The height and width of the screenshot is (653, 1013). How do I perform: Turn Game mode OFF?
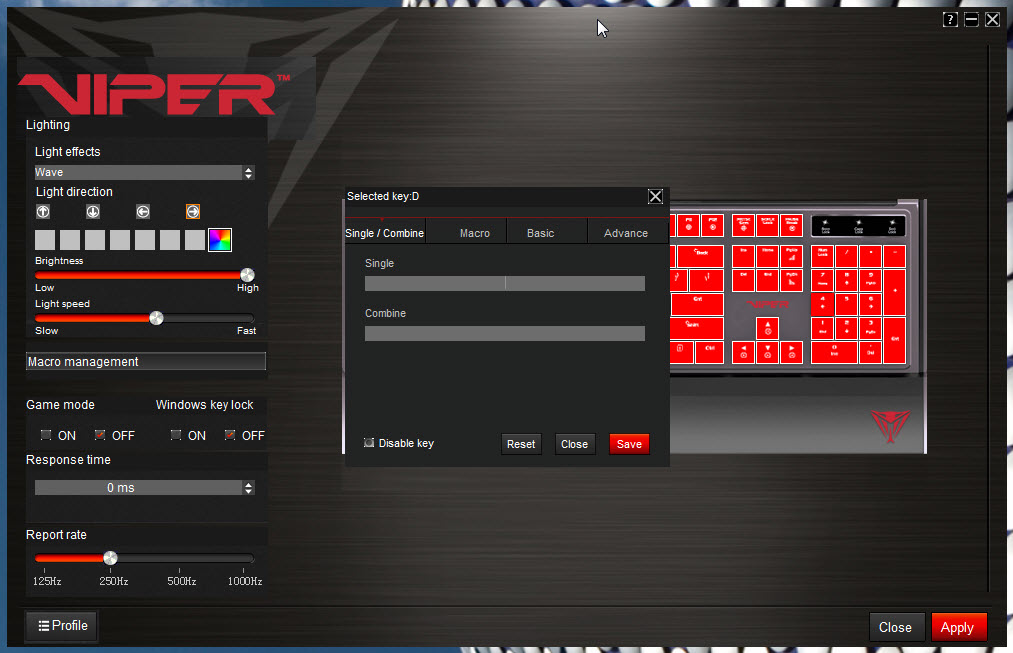point(99,435)
